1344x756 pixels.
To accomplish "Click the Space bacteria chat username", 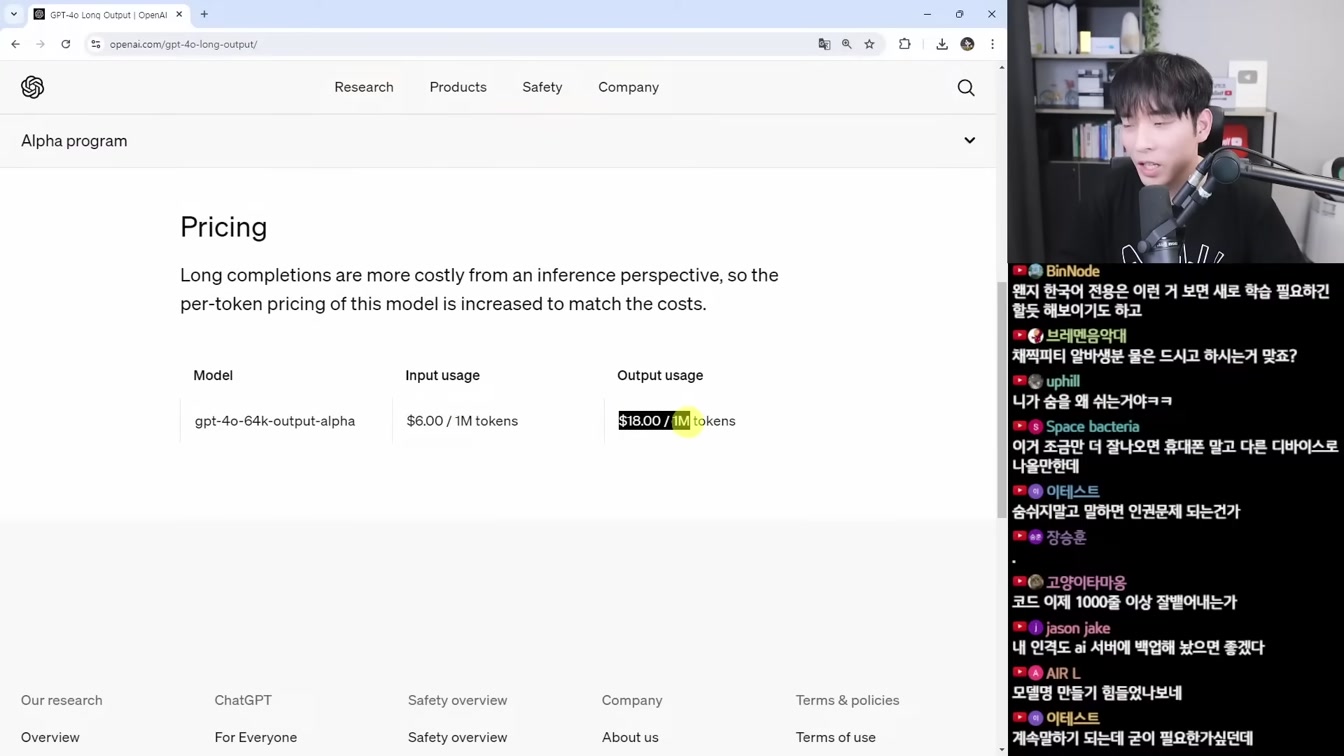I will click(x=1092, y=427).
